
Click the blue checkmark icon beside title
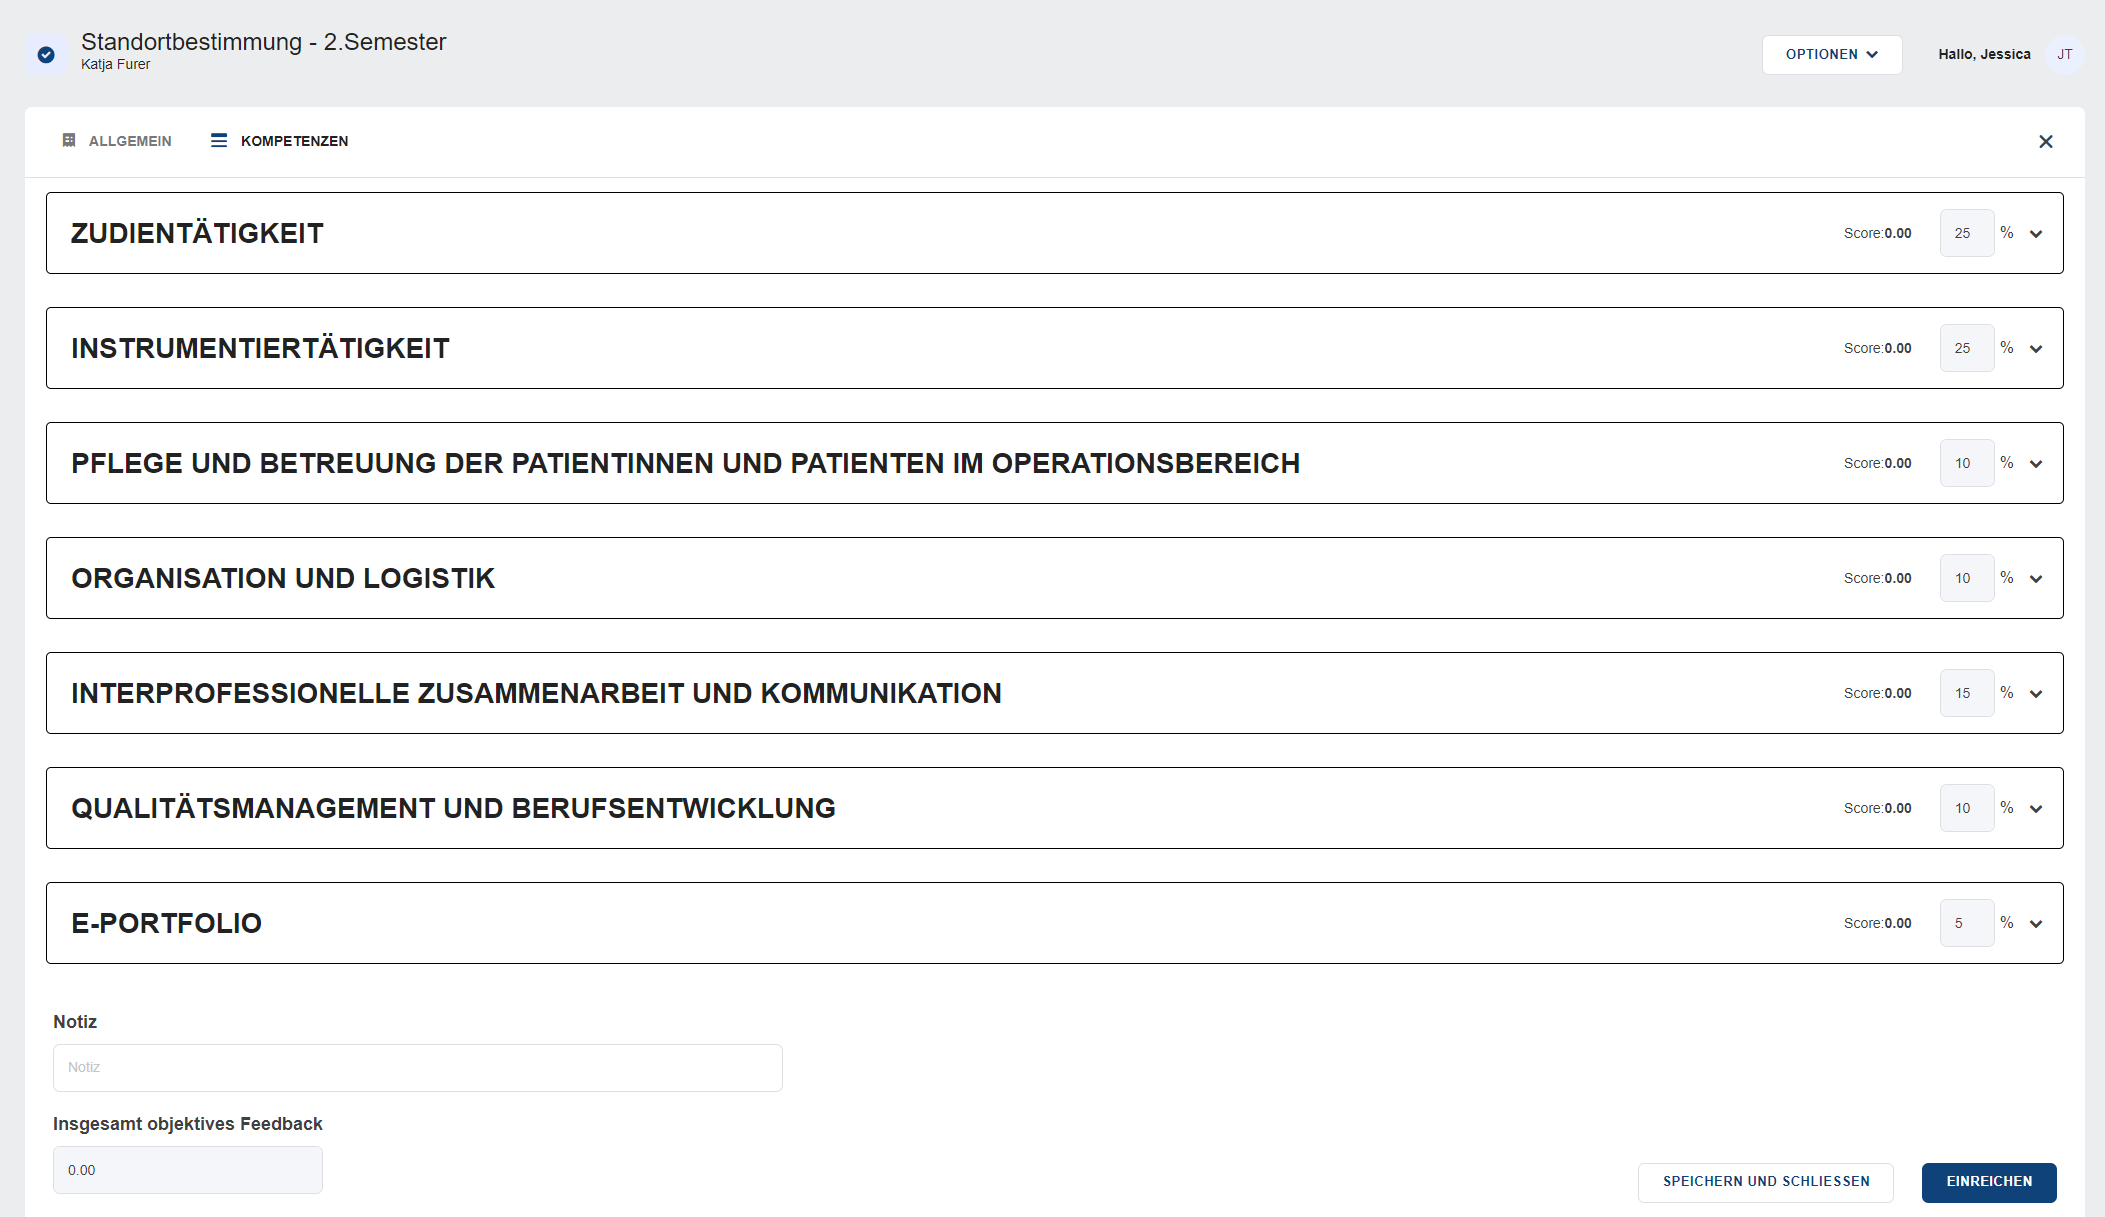[46, 55]
